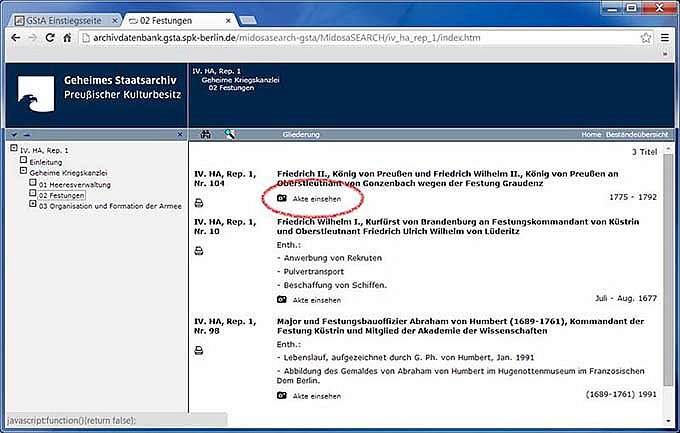The image size is (680, 433).
Task: Collapse the IV. HA, Rep. 1 tree node
Action: [13, 150]
